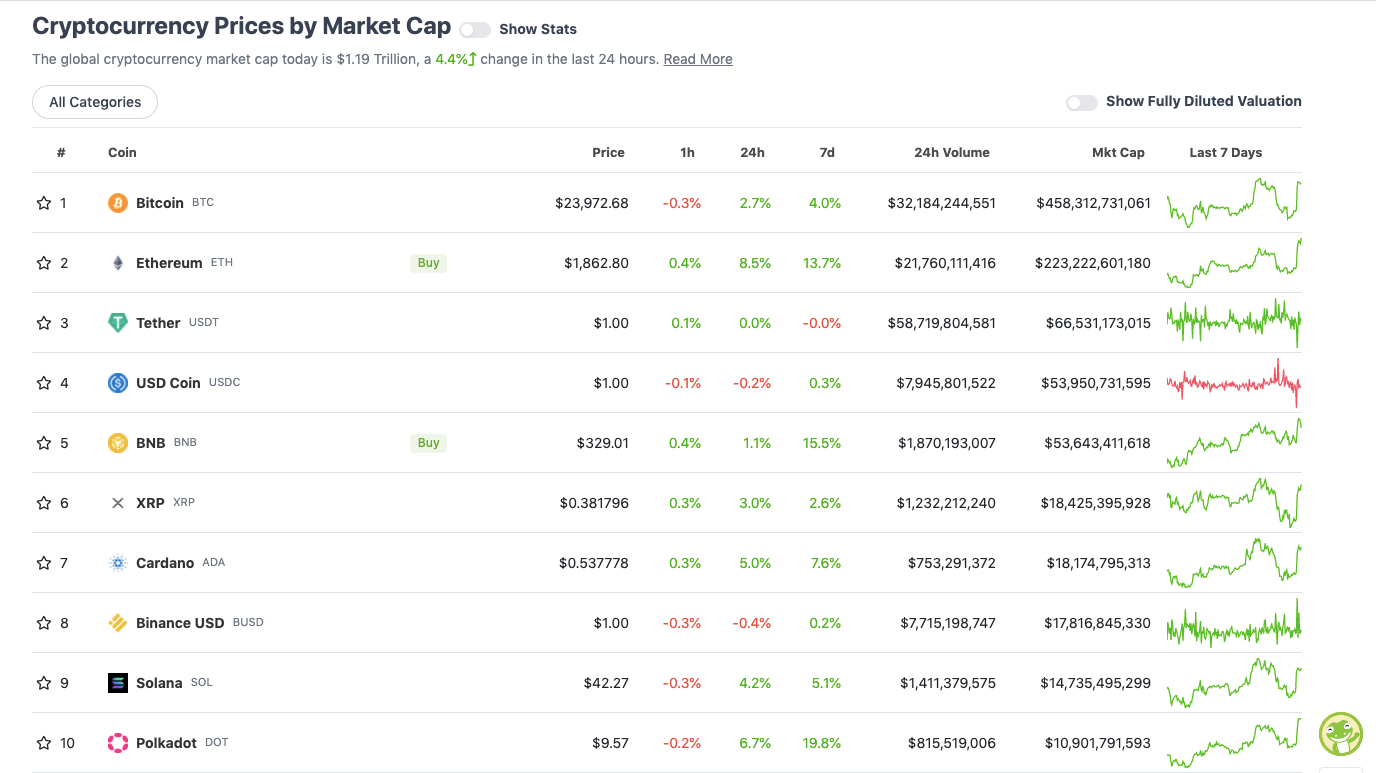
Task: Open the Bitcoin coin page link
Action: [x=160, y=203]
